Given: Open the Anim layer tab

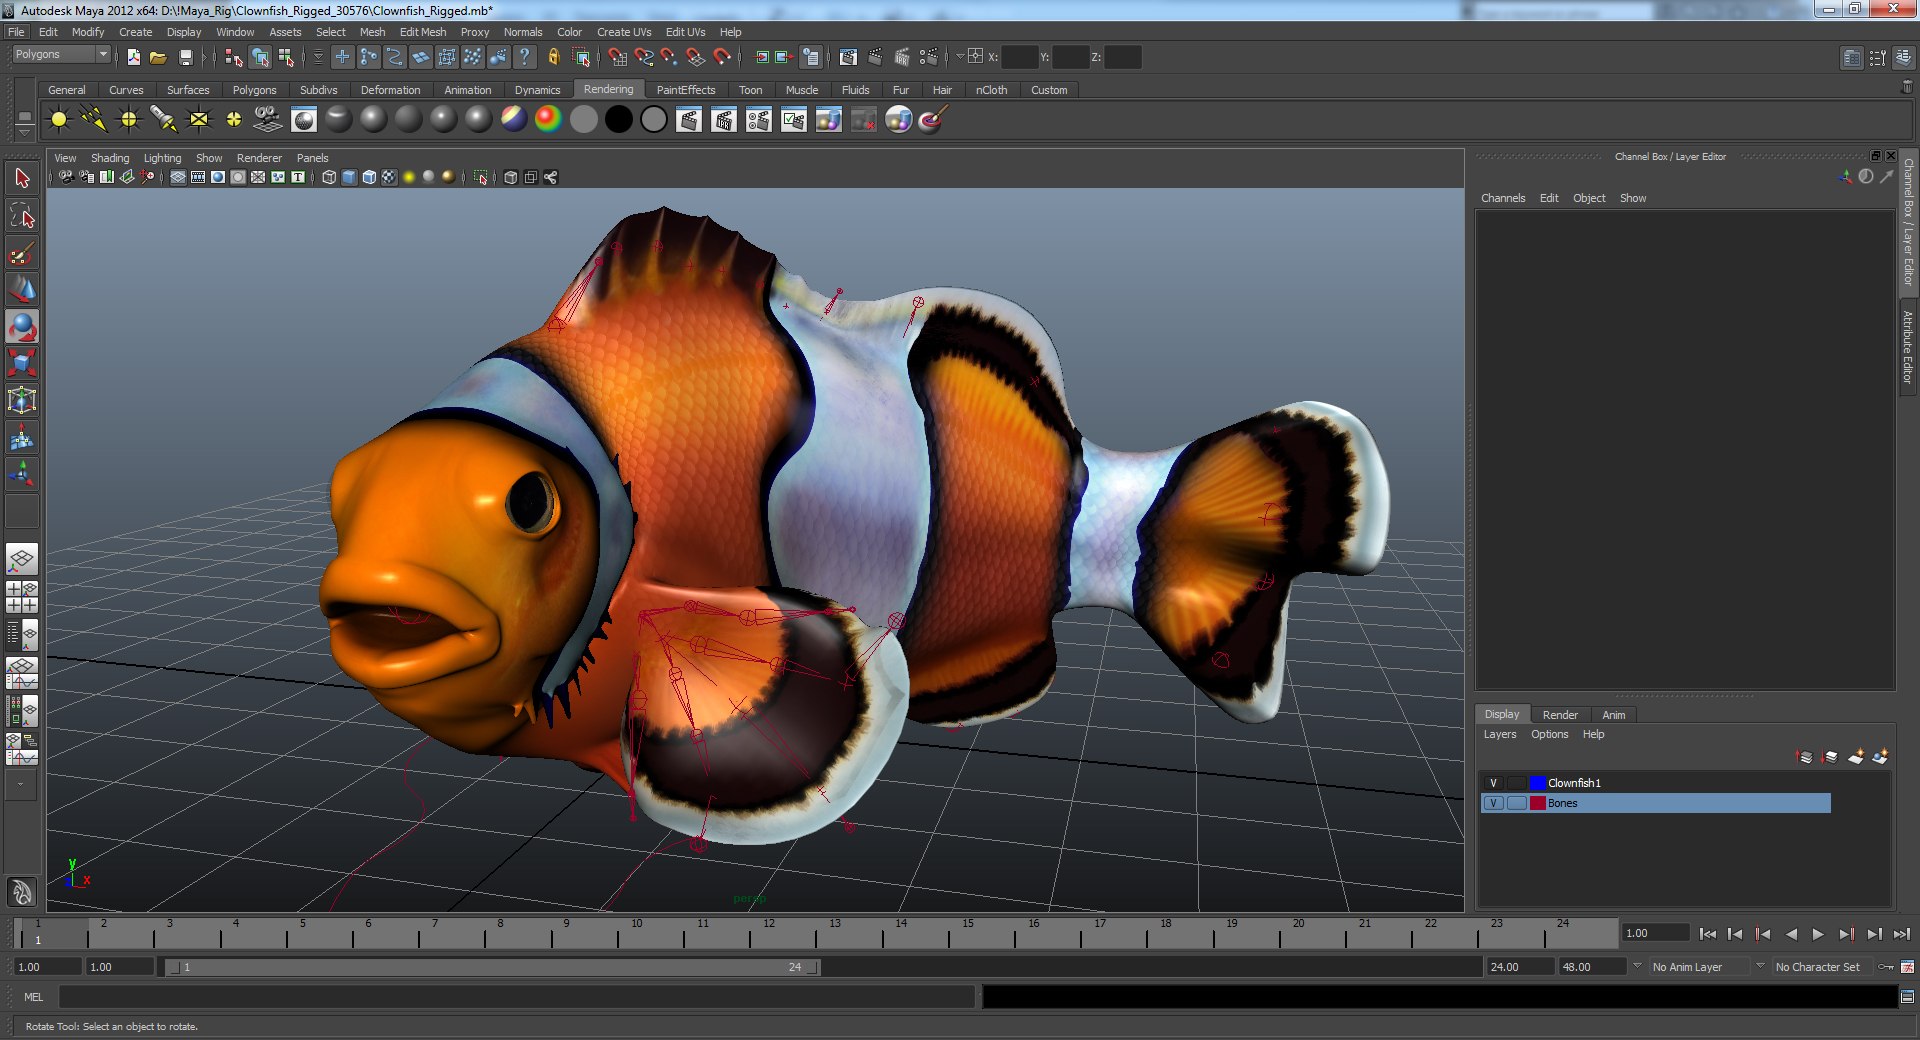Looking at the screenshot, I should 1613,715.
